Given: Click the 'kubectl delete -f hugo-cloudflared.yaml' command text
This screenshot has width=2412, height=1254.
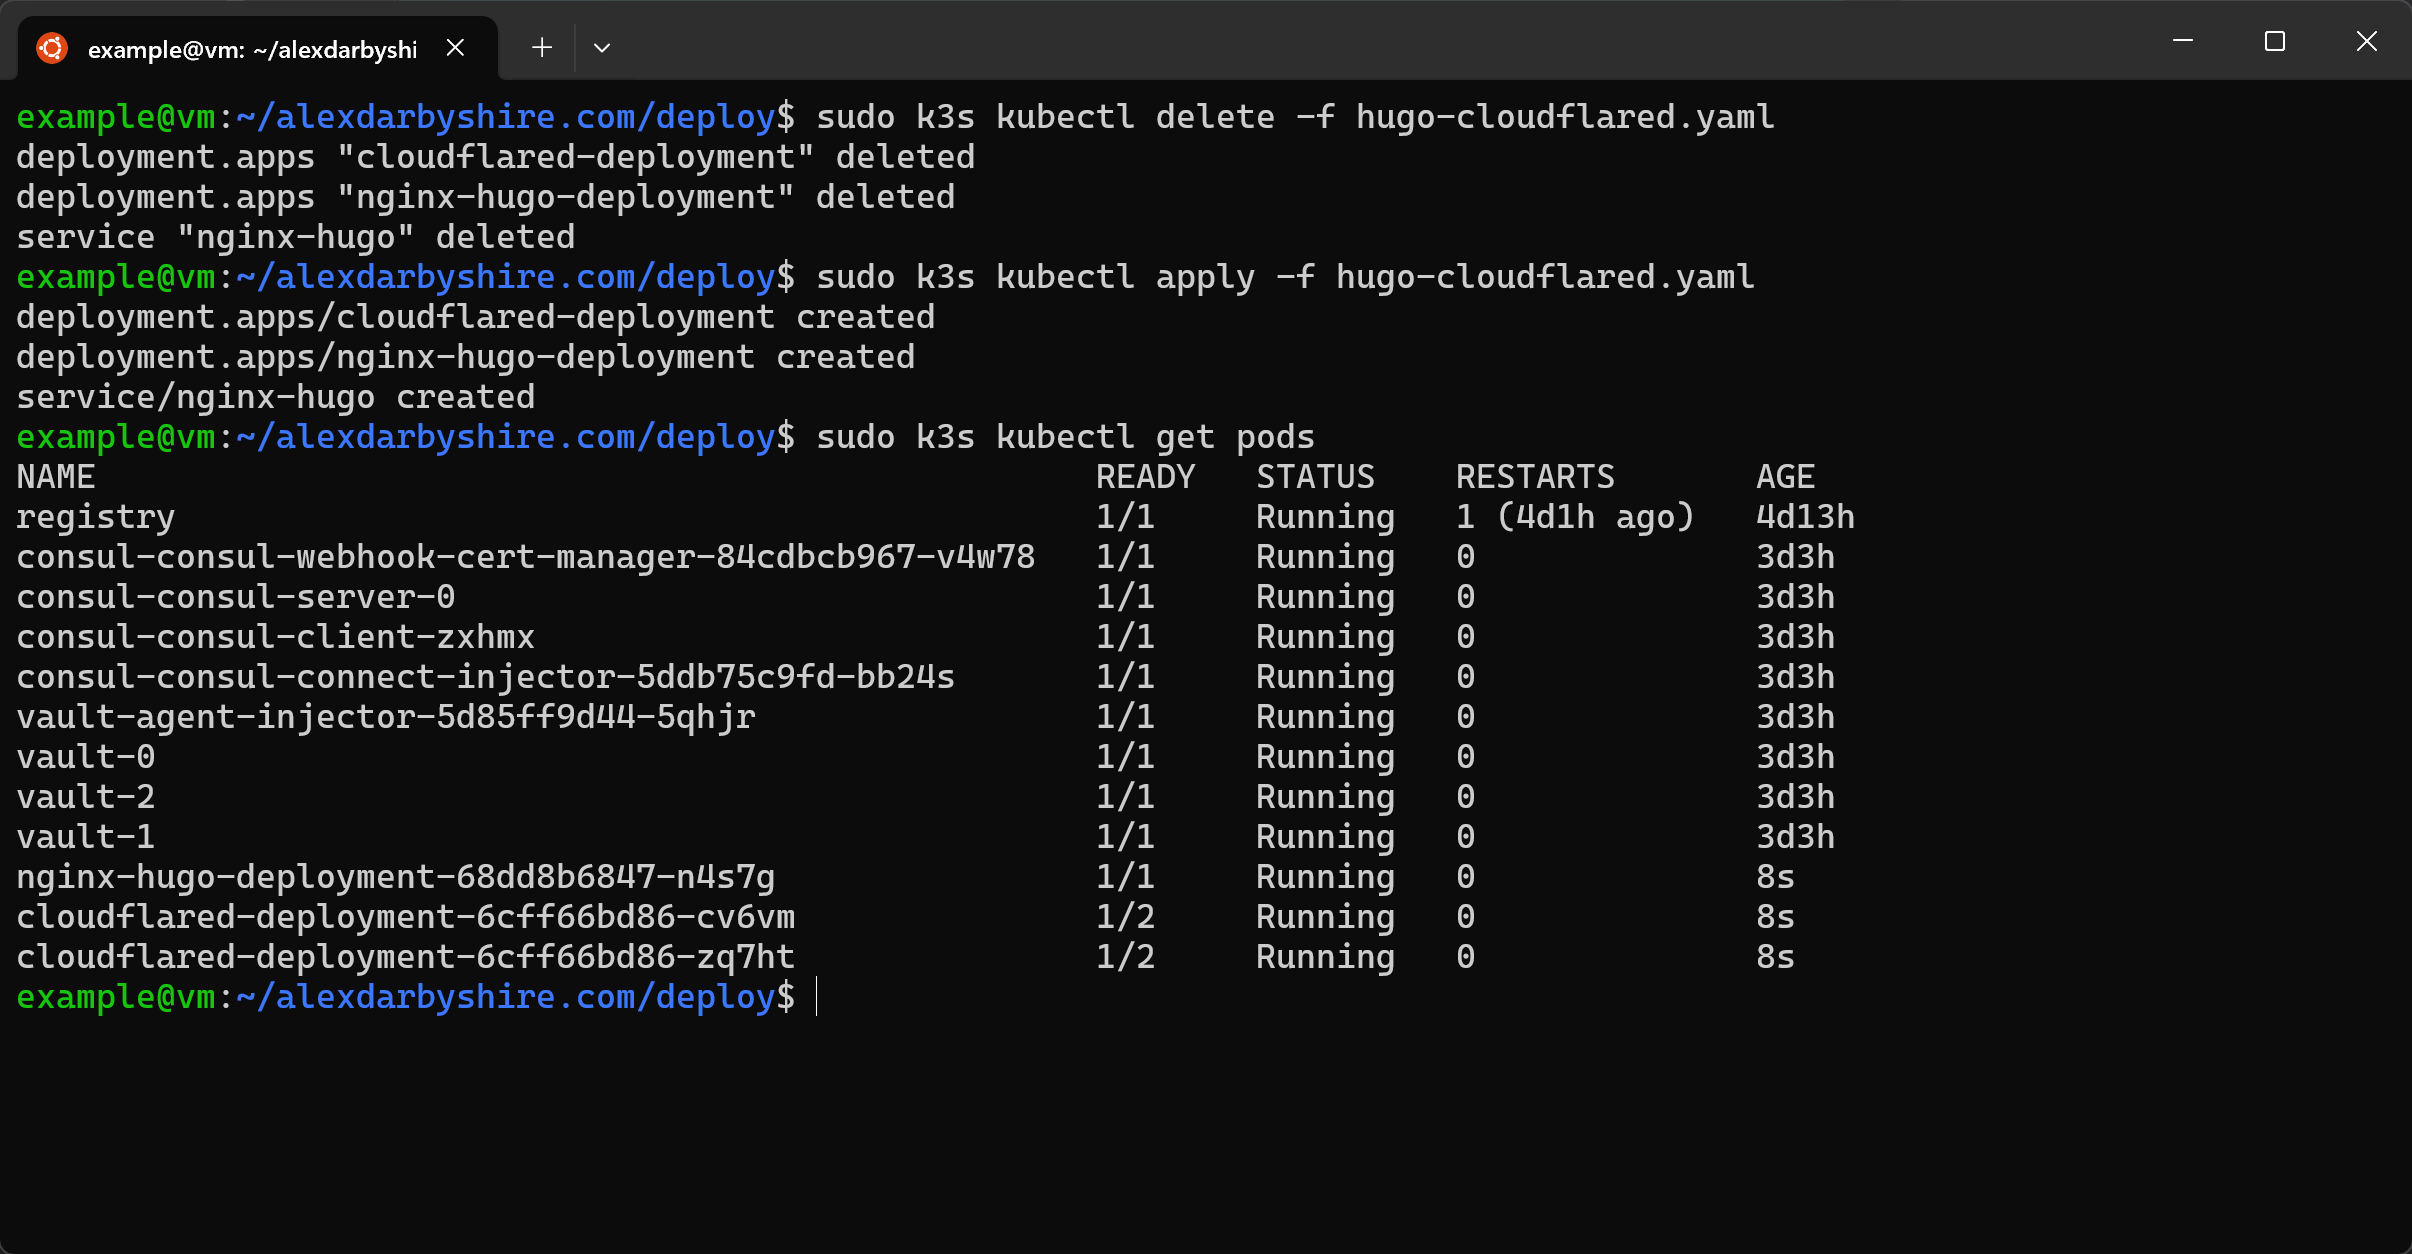Looking at the screenshot, I should (1385, 117).
